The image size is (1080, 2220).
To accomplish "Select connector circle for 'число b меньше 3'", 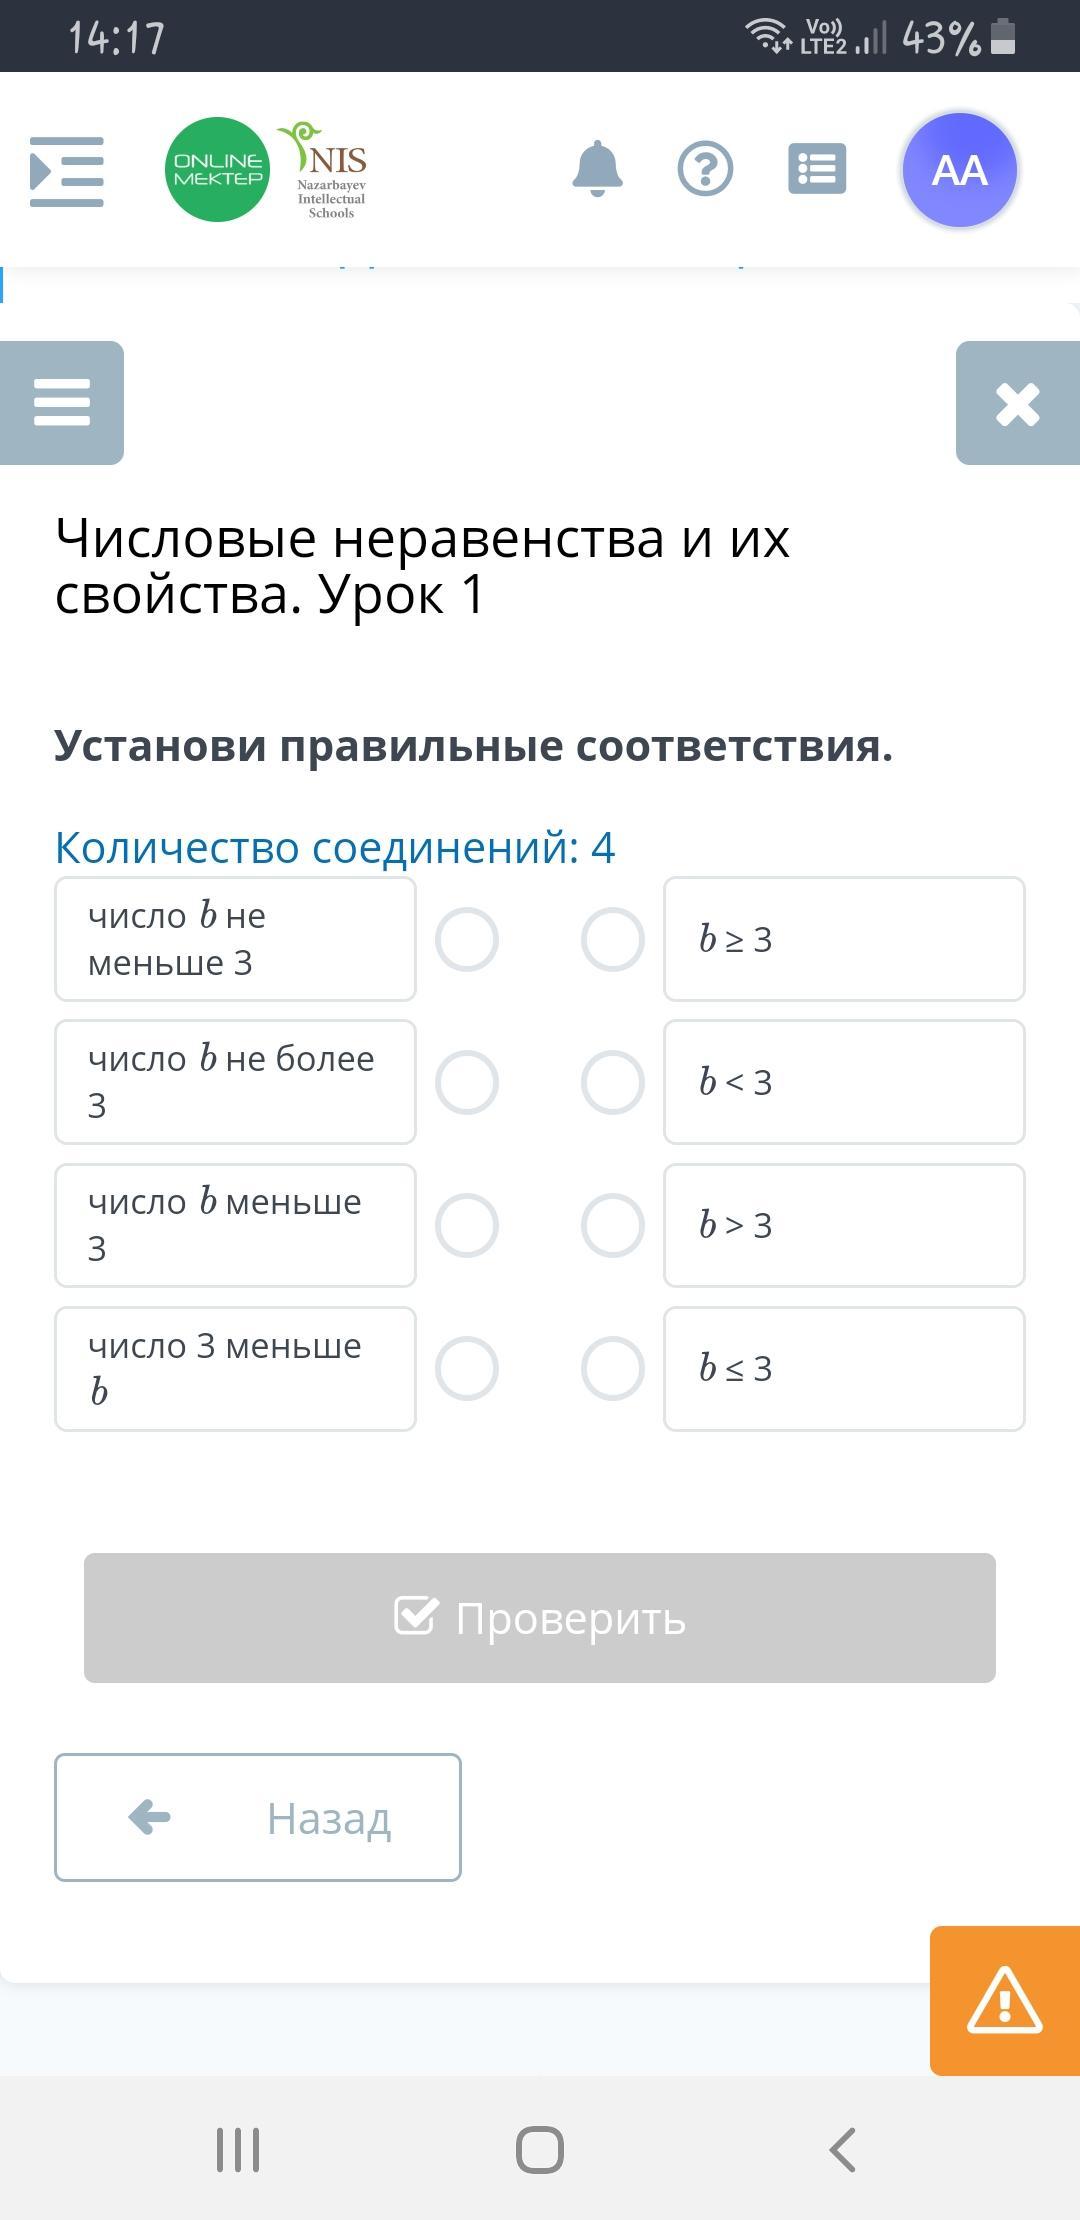I will (467, 1226).
